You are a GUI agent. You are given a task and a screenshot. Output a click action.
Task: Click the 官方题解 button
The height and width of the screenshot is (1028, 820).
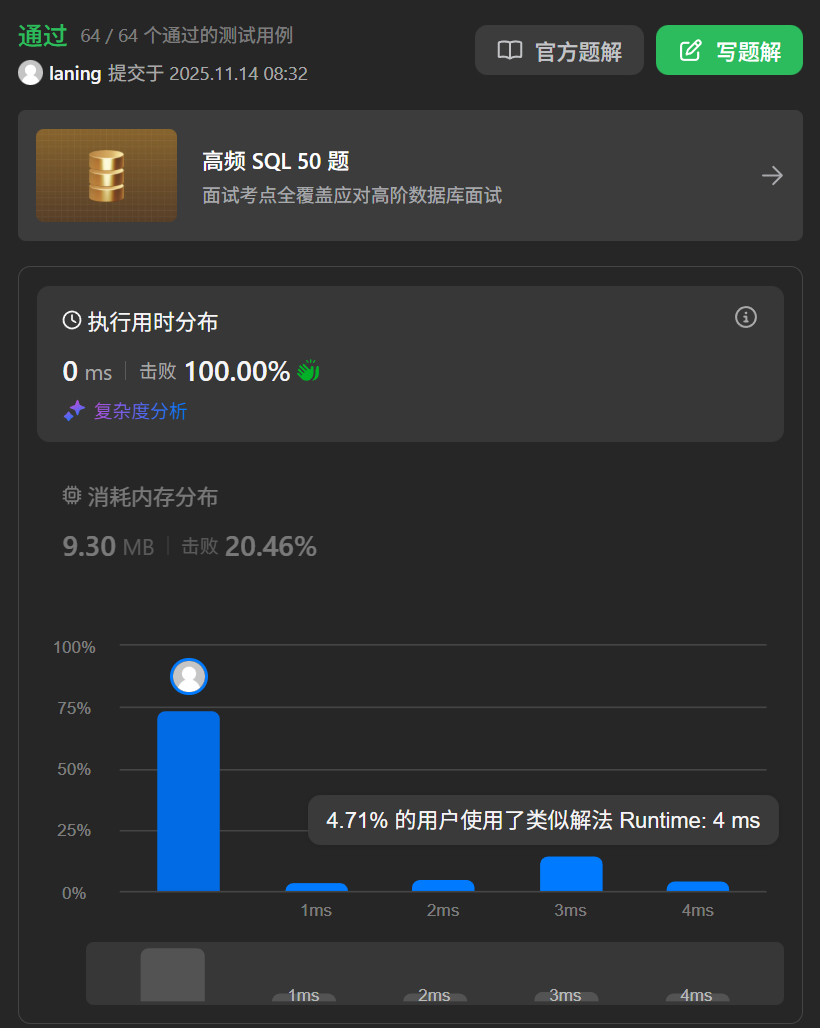(x=559, y=50)
